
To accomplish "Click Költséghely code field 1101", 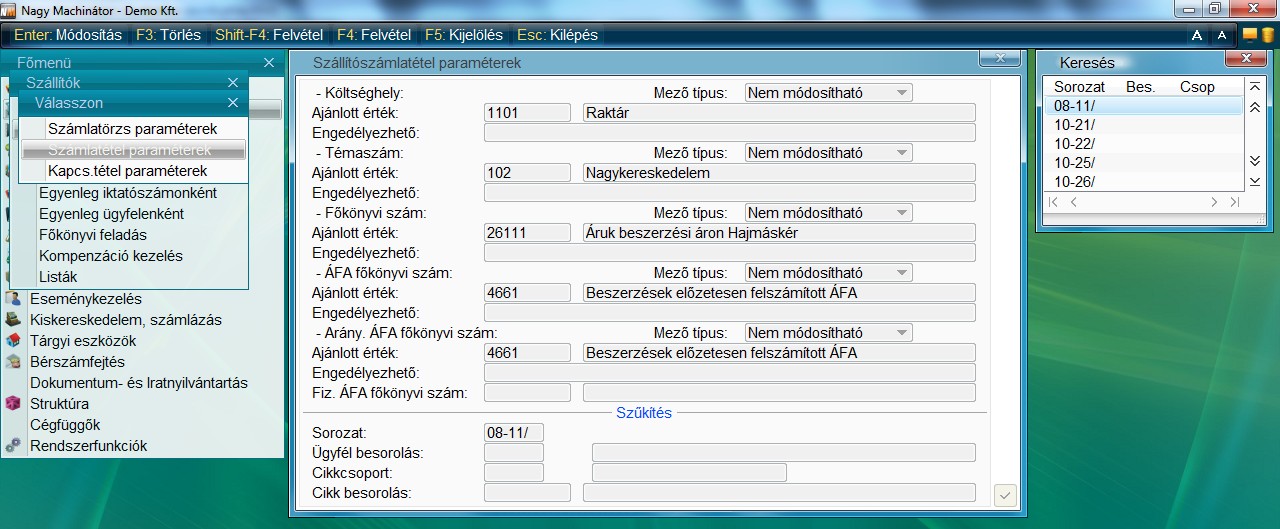I will (x=527, y=113).
